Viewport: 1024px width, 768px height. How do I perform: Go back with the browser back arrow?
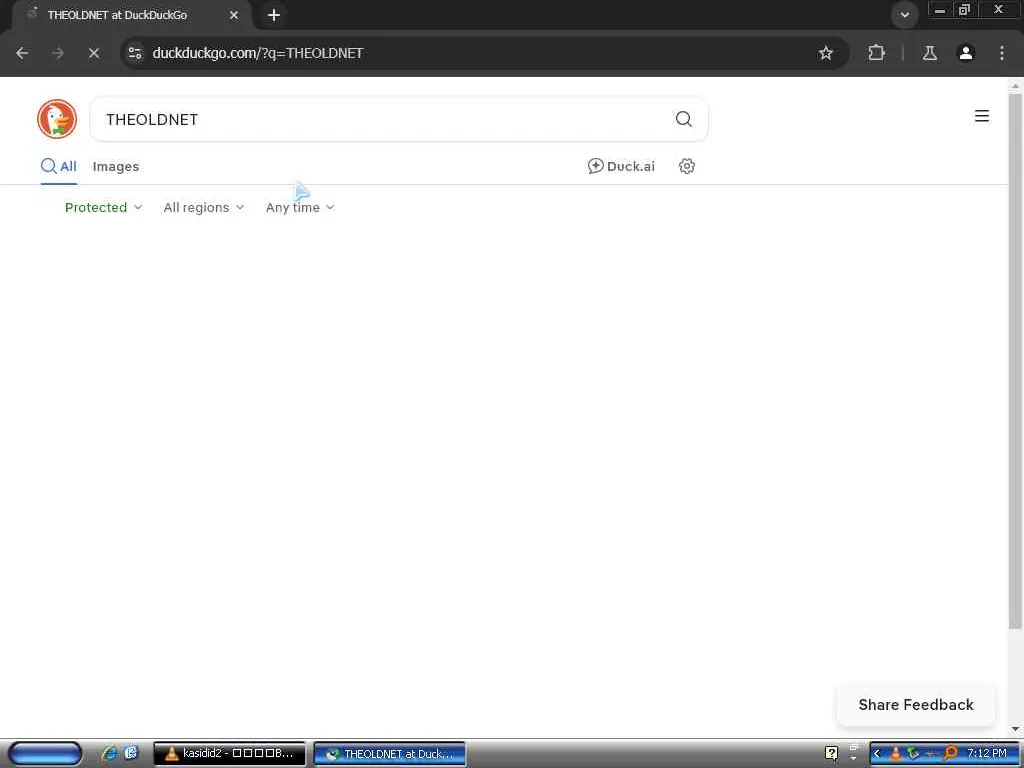22,54
